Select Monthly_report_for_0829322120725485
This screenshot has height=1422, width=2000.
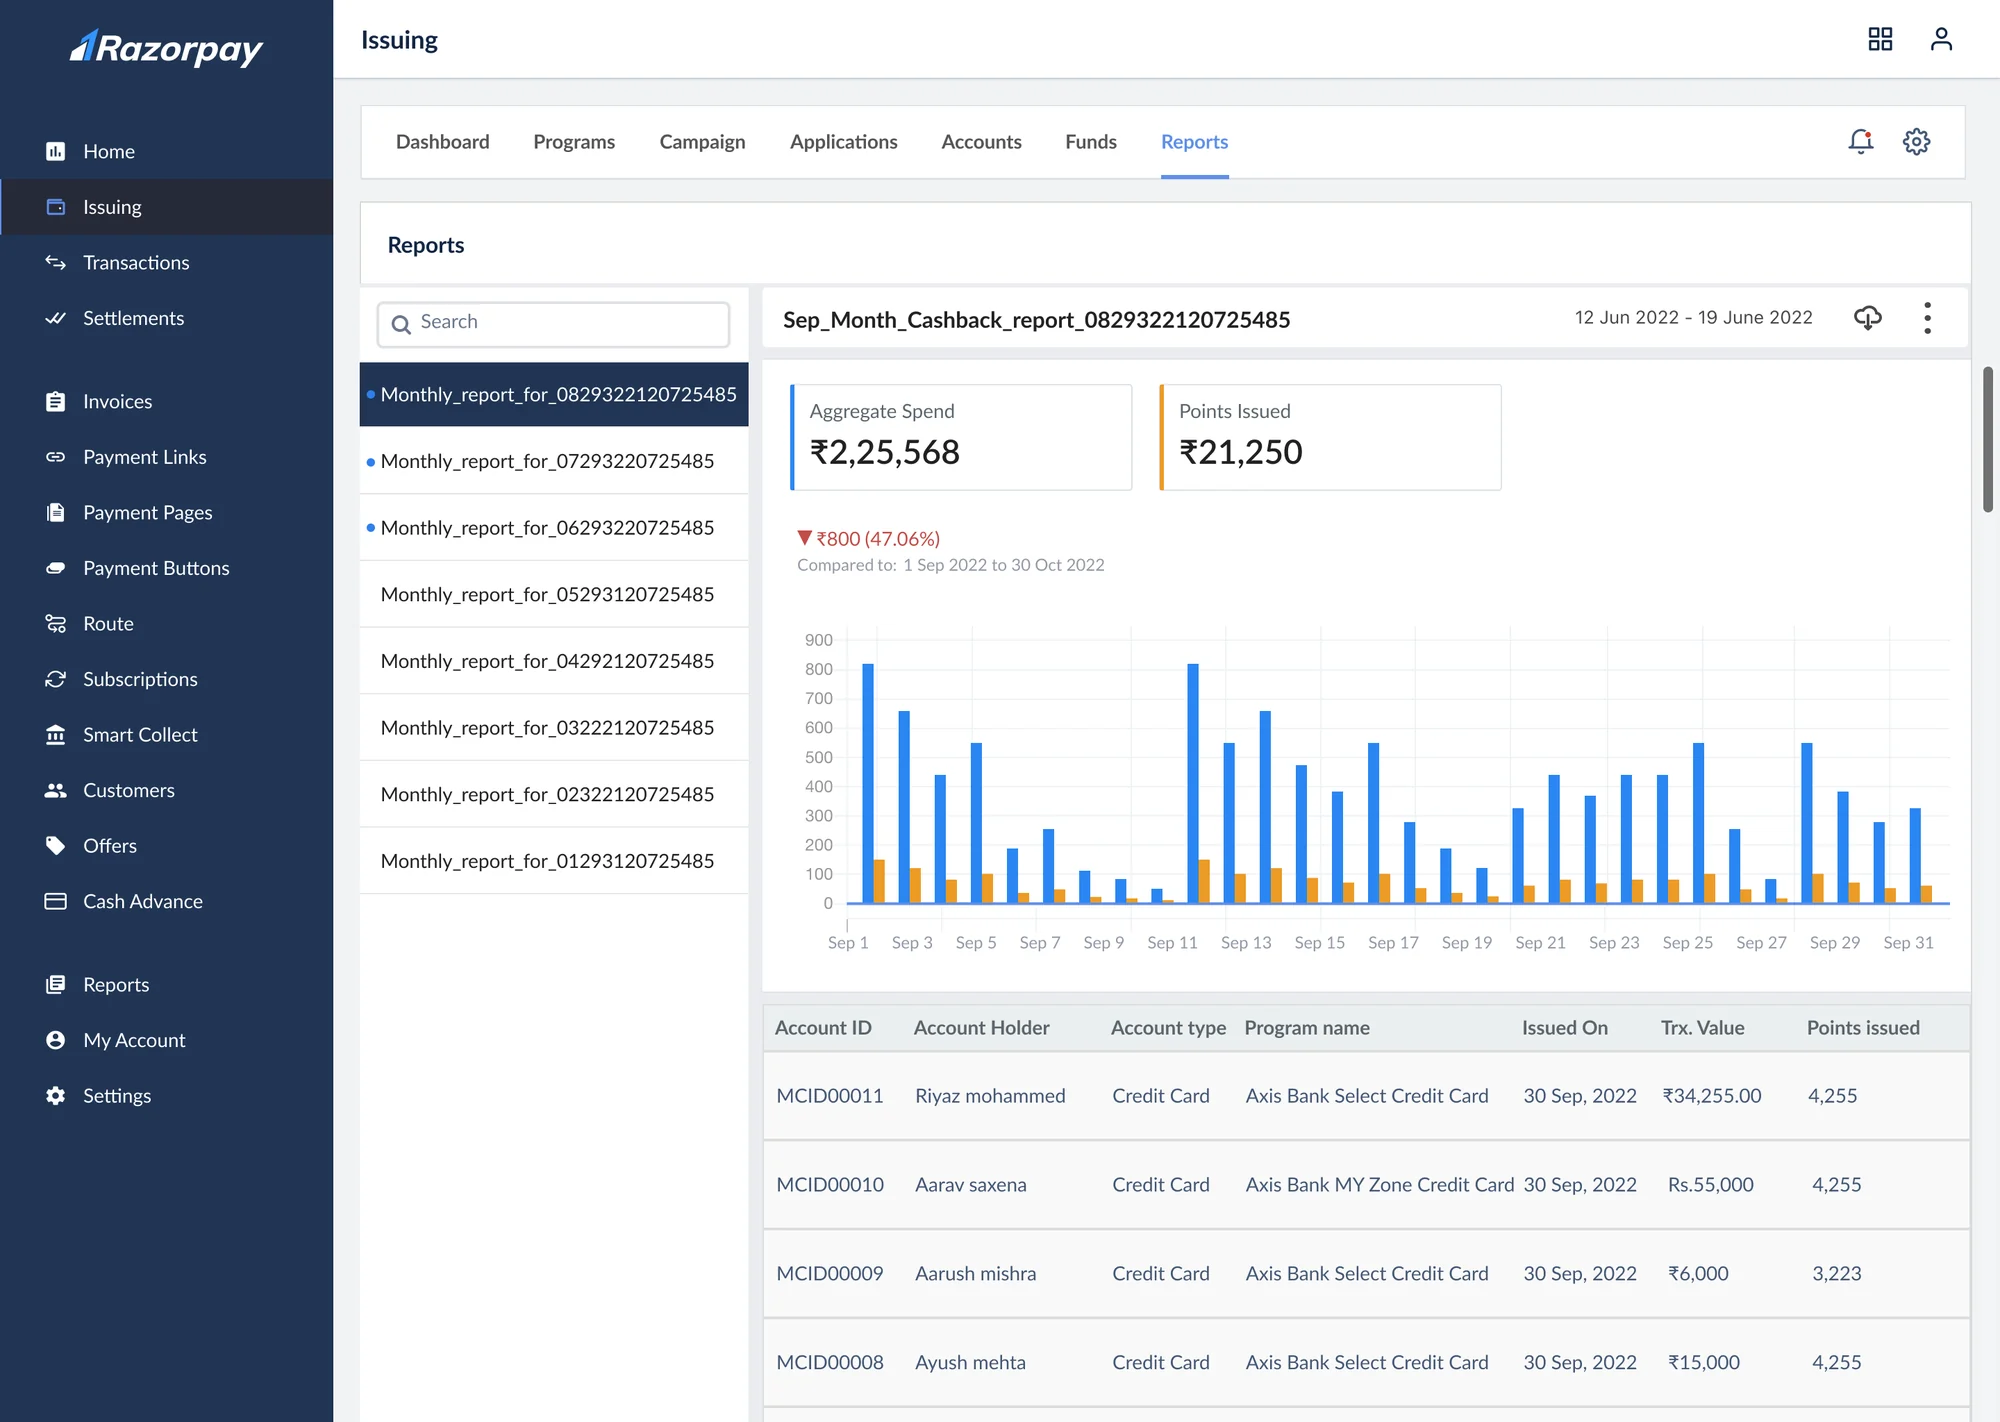554,394
